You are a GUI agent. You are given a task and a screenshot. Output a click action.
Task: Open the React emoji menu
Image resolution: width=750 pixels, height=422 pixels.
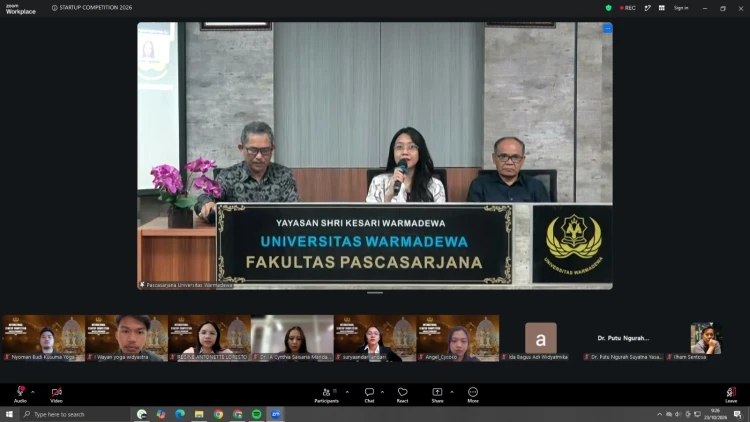pyautogui.click(x=402, y=395)
